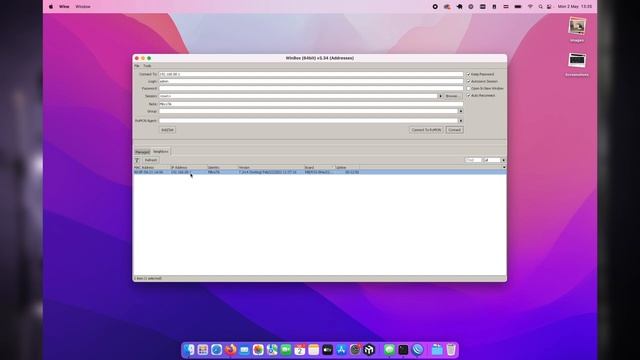Viewport: 640px width, 360px height.
Task: Open the Apple menu
Action: tap(51, 7)
